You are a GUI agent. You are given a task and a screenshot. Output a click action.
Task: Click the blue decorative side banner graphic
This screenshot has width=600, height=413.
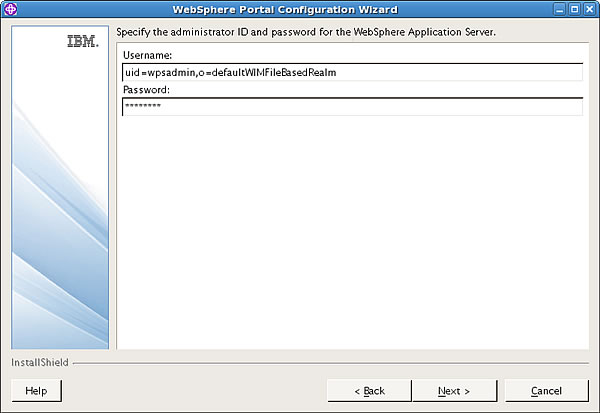click(60, 188)
